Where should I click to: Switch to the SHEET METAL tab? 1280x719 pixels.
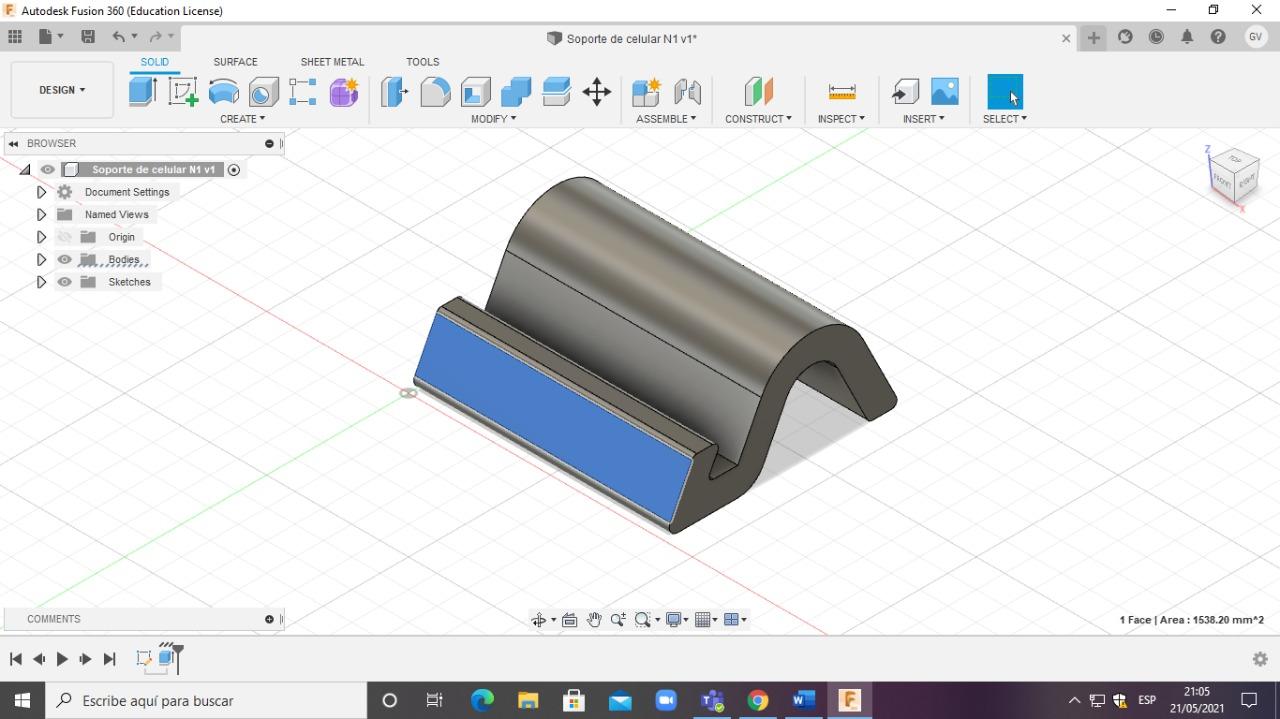click(332, 62)
